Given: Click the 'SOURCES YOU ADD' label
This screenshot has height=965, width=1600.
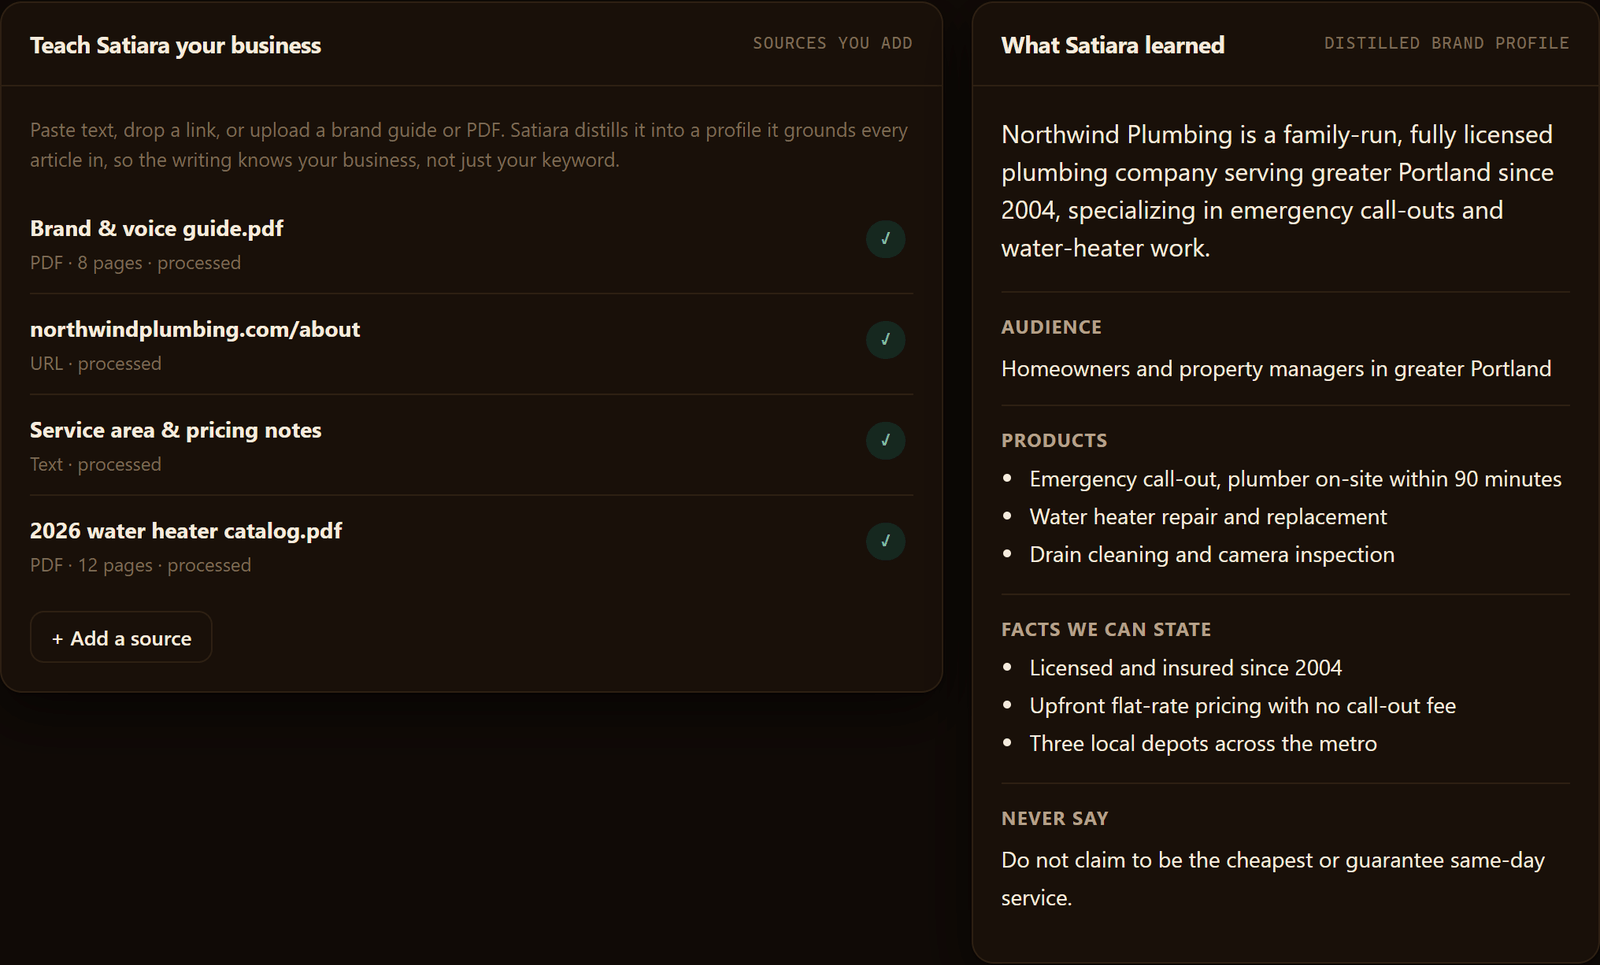Looking at the screenshot, I should click(832, 43).
